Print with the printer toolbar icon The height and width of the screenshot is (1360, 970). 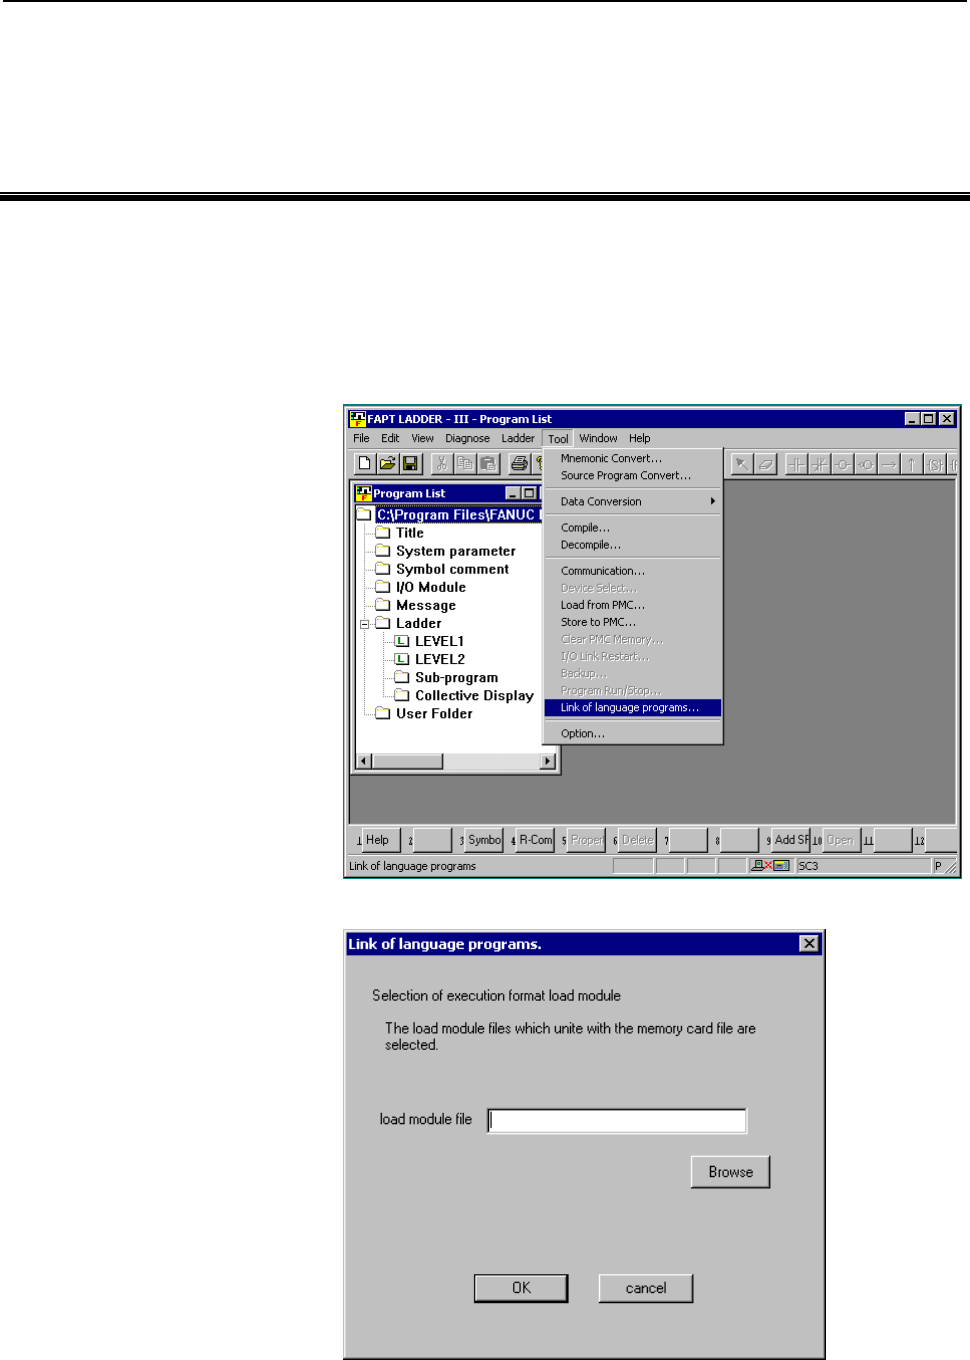tap(519, 464)
